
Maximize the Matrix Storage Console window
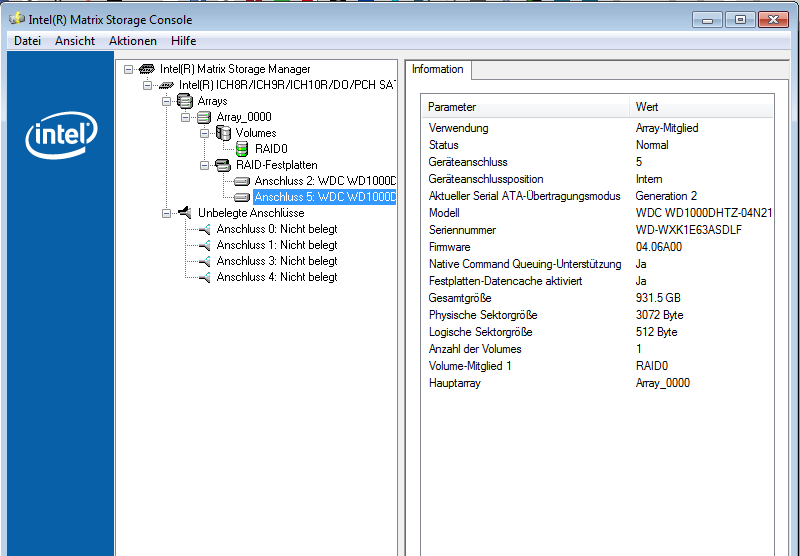coord(740,20)
